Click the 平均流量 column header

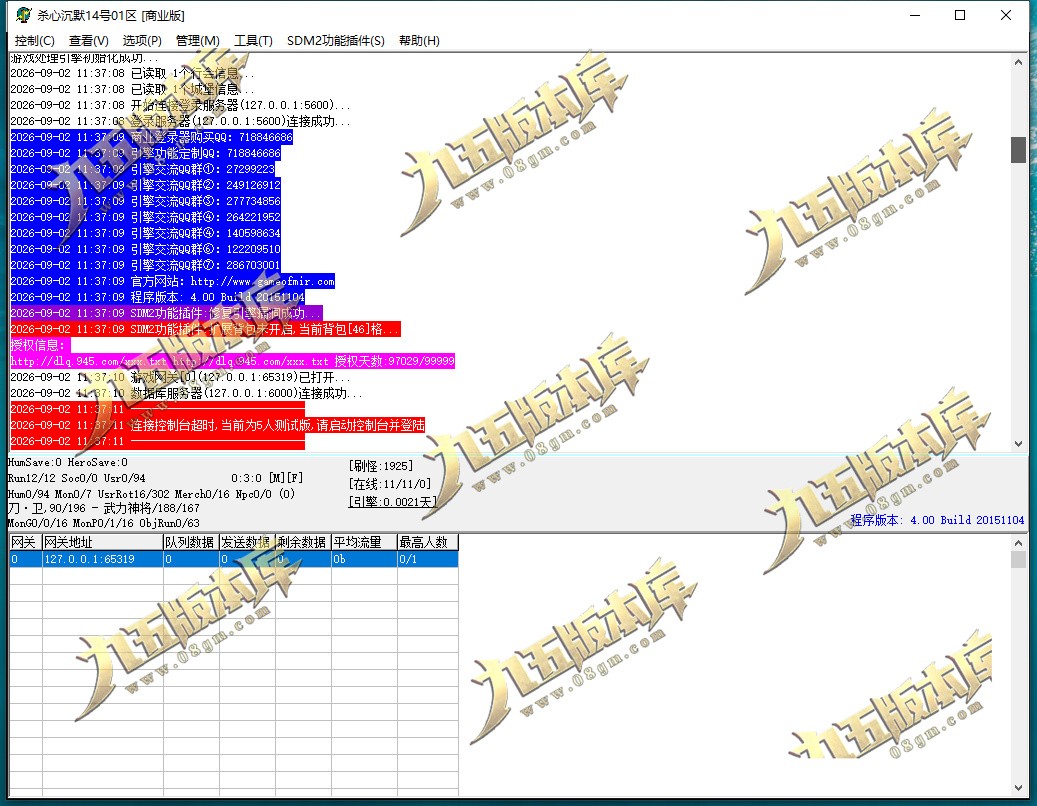pyautogui.click(x=364, y=542)
